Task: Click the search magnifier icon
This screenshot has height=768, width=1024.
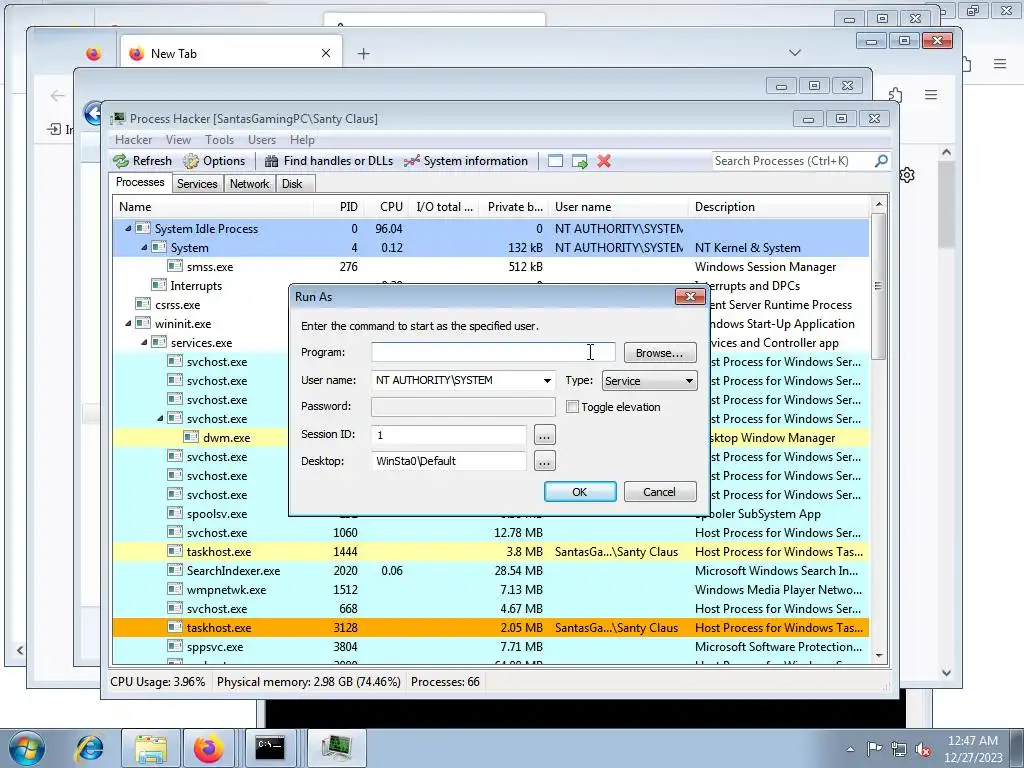Action: click(881, 160)
